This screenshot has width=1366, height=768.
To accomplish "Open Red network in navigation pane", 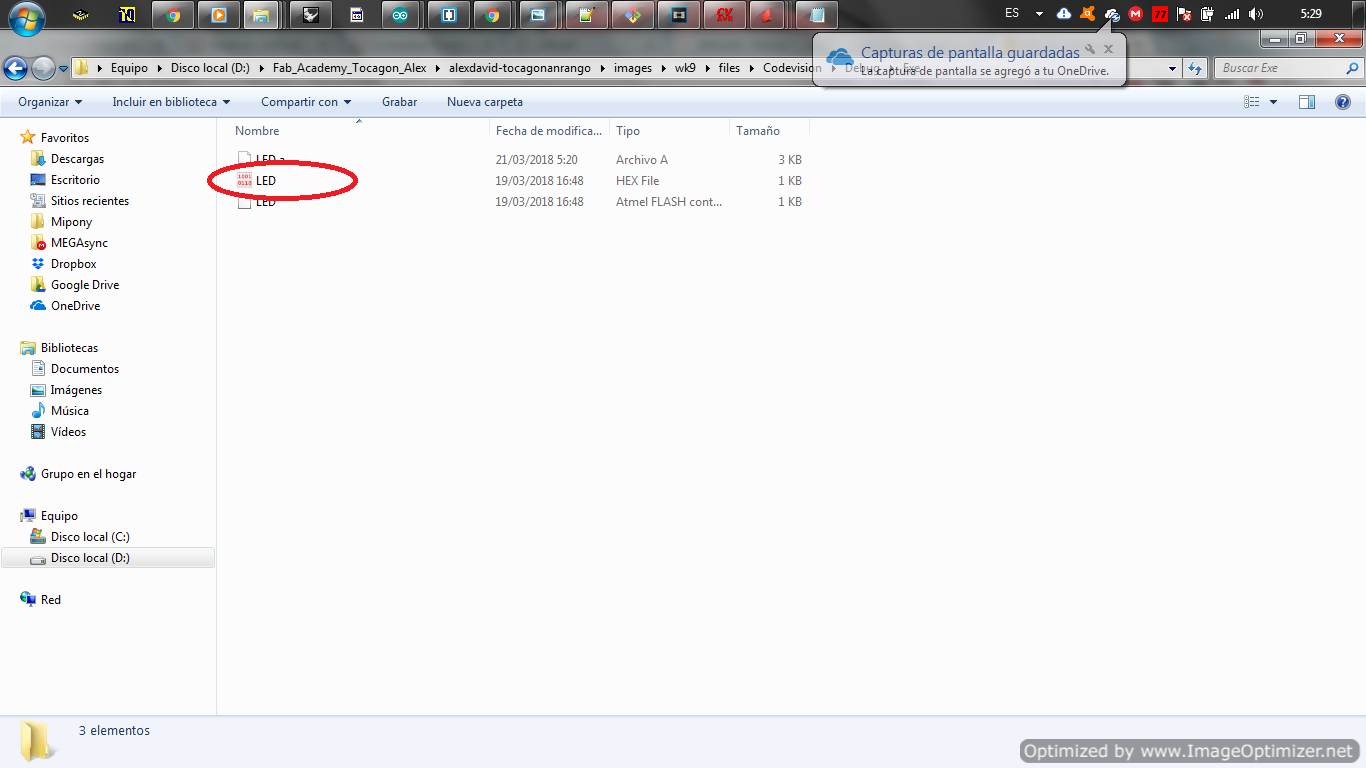I will (x=51, y=600).
